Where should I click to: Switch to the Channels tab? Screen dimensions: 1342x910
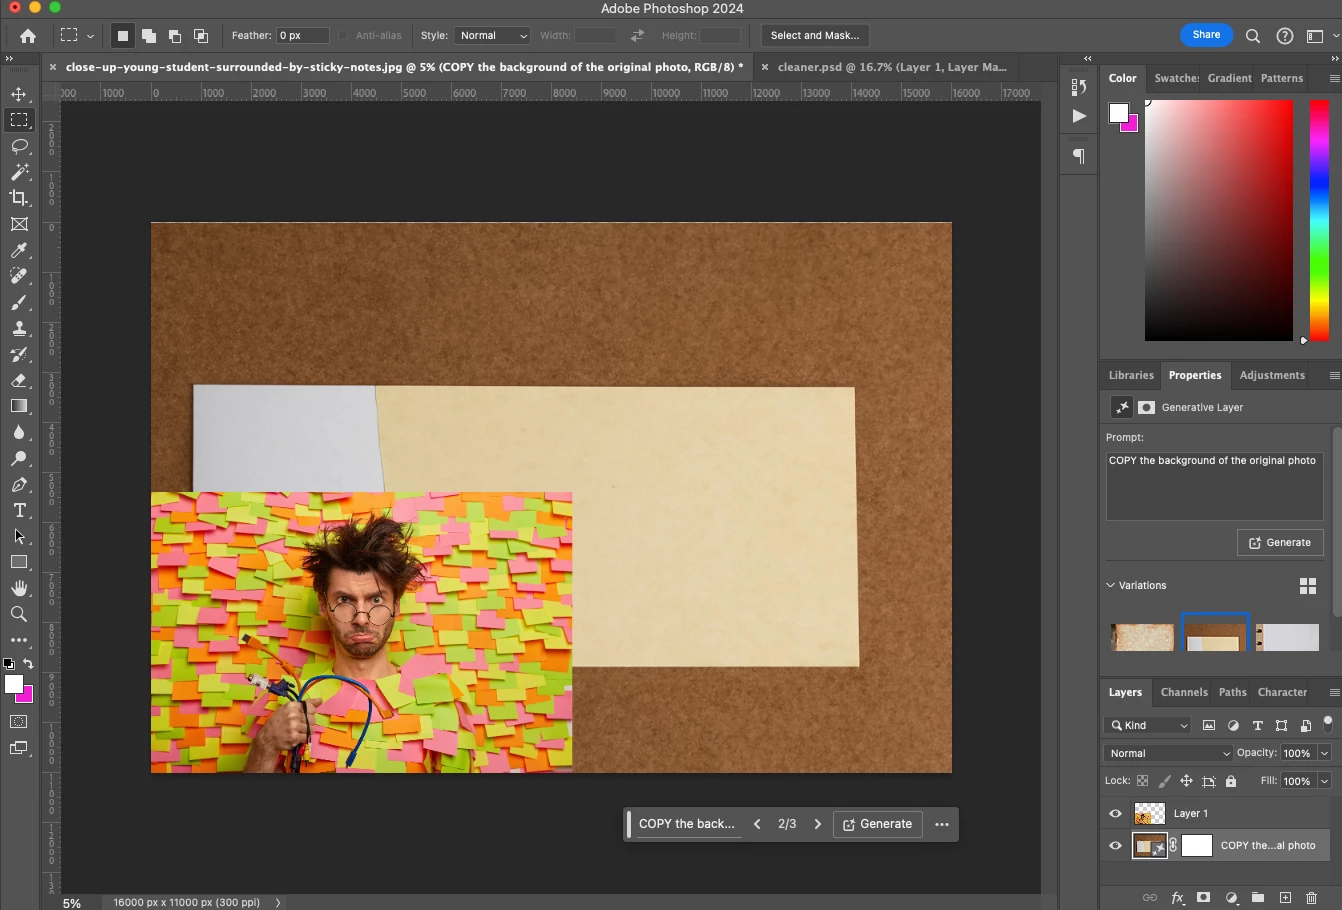(x=1183, y=692)
